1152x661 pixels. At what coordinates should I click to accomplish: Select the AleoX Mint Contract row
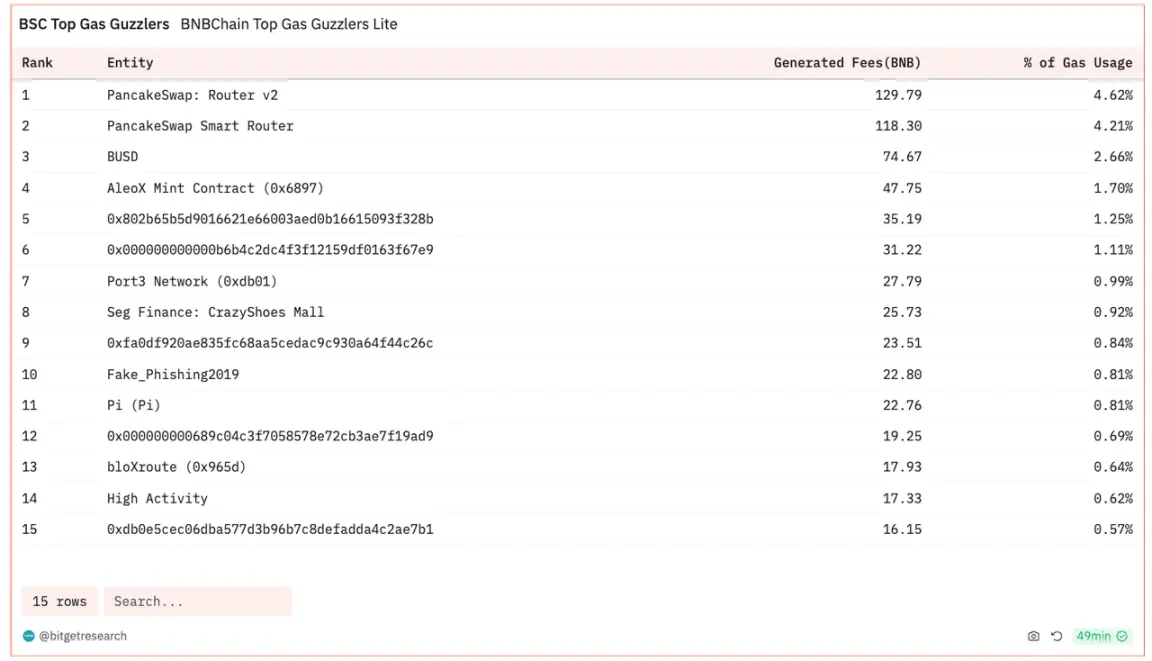[x=215, y=188]
